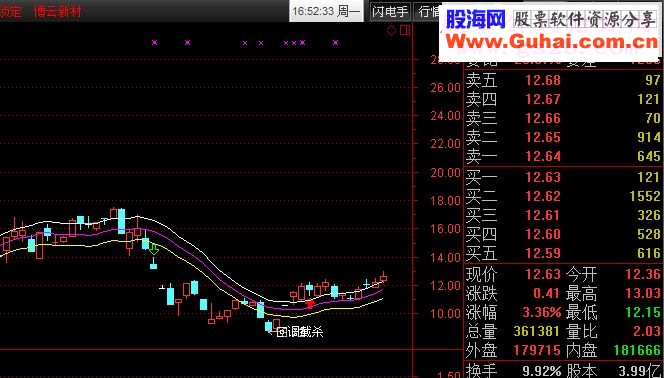
Task: Click the 14.00 price axis label
Action: click(x=445, y=257)
